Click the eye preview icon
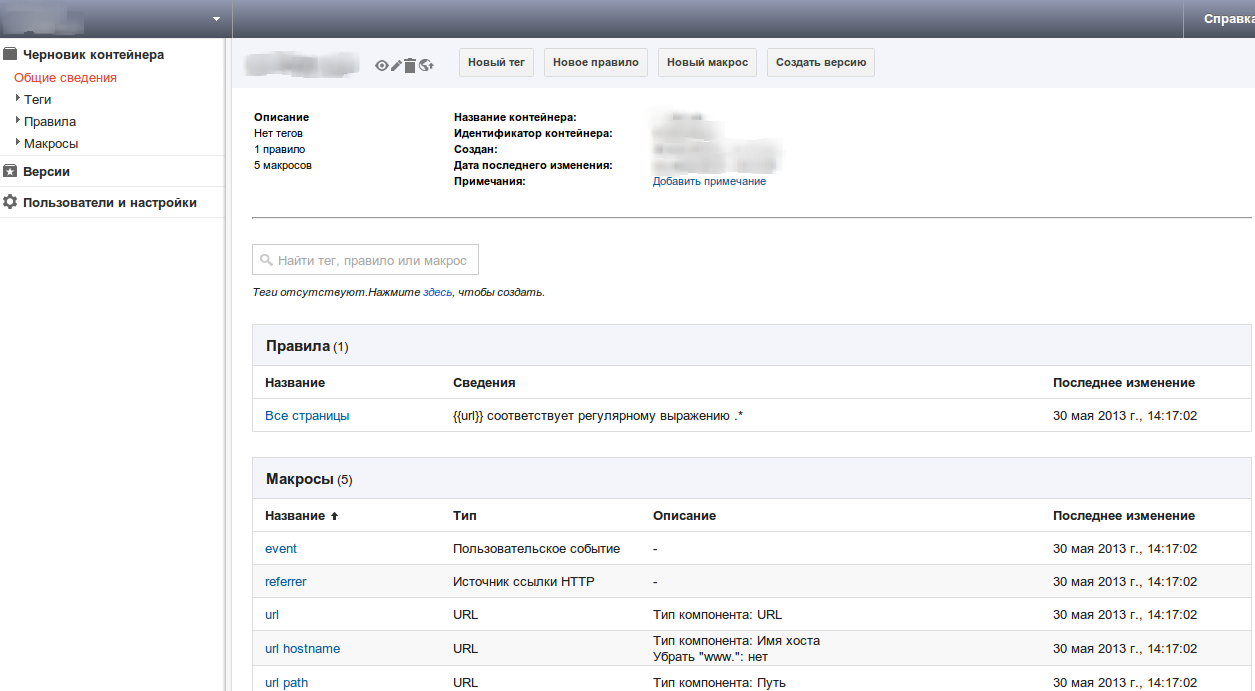The width and height of the screenshot is (1255, 691). pos(381,65)
